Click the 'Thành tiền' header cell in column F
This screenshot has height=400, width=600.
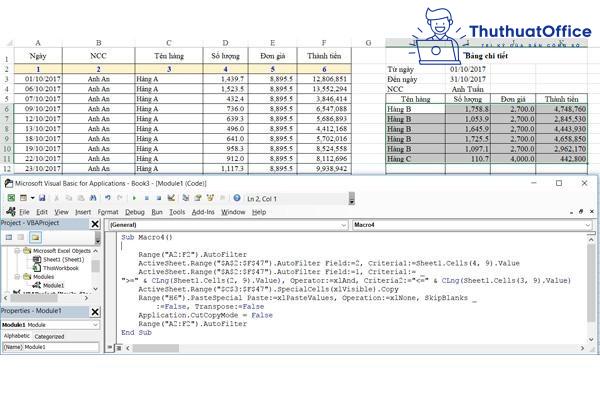pos(324,56)
